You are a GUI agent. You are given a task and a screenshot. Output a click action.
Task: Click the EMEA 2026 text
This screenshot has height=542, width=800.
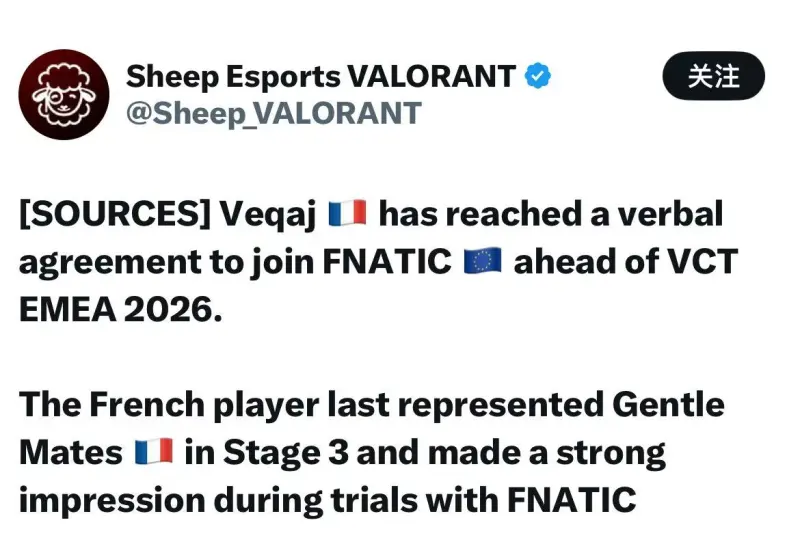click(x=116, y=309)
